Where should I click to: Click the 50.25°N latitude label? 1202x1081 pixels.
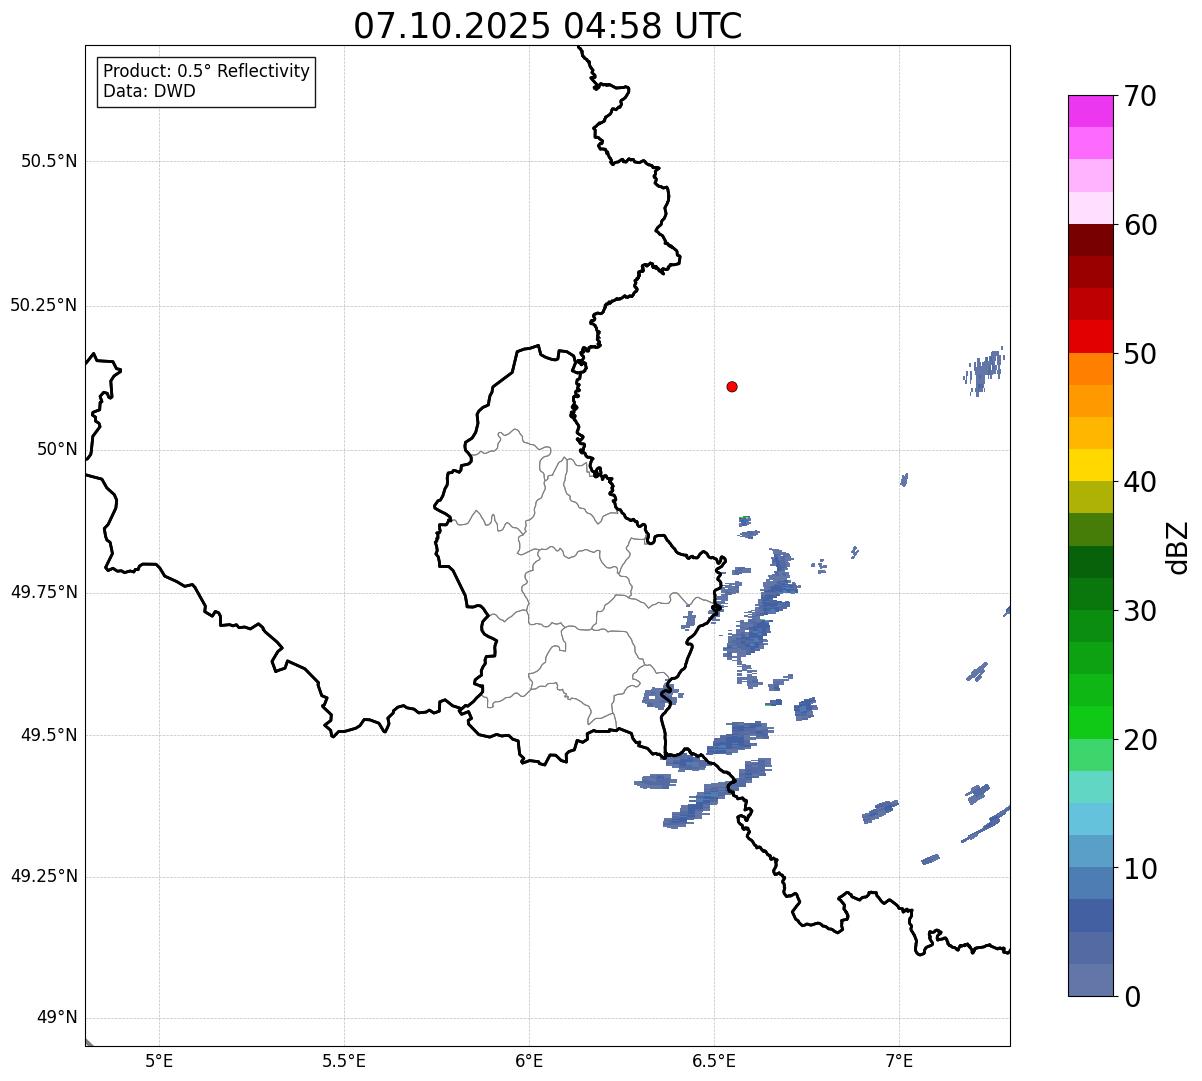pos(43,305)
